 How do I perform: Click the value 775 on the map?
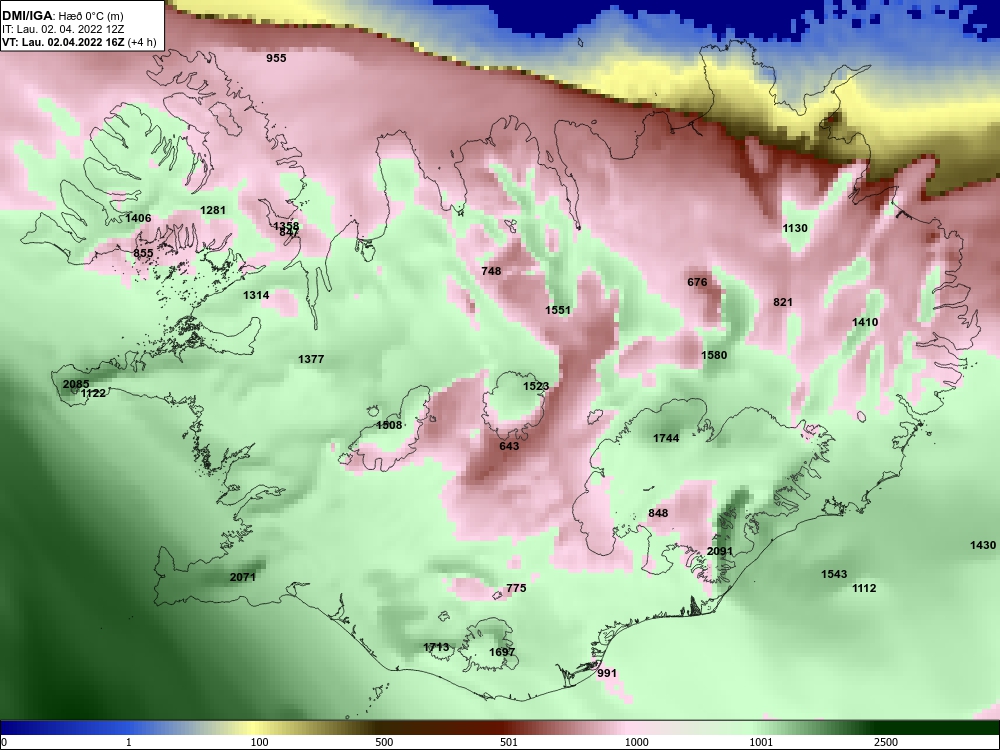coord(516,588)
